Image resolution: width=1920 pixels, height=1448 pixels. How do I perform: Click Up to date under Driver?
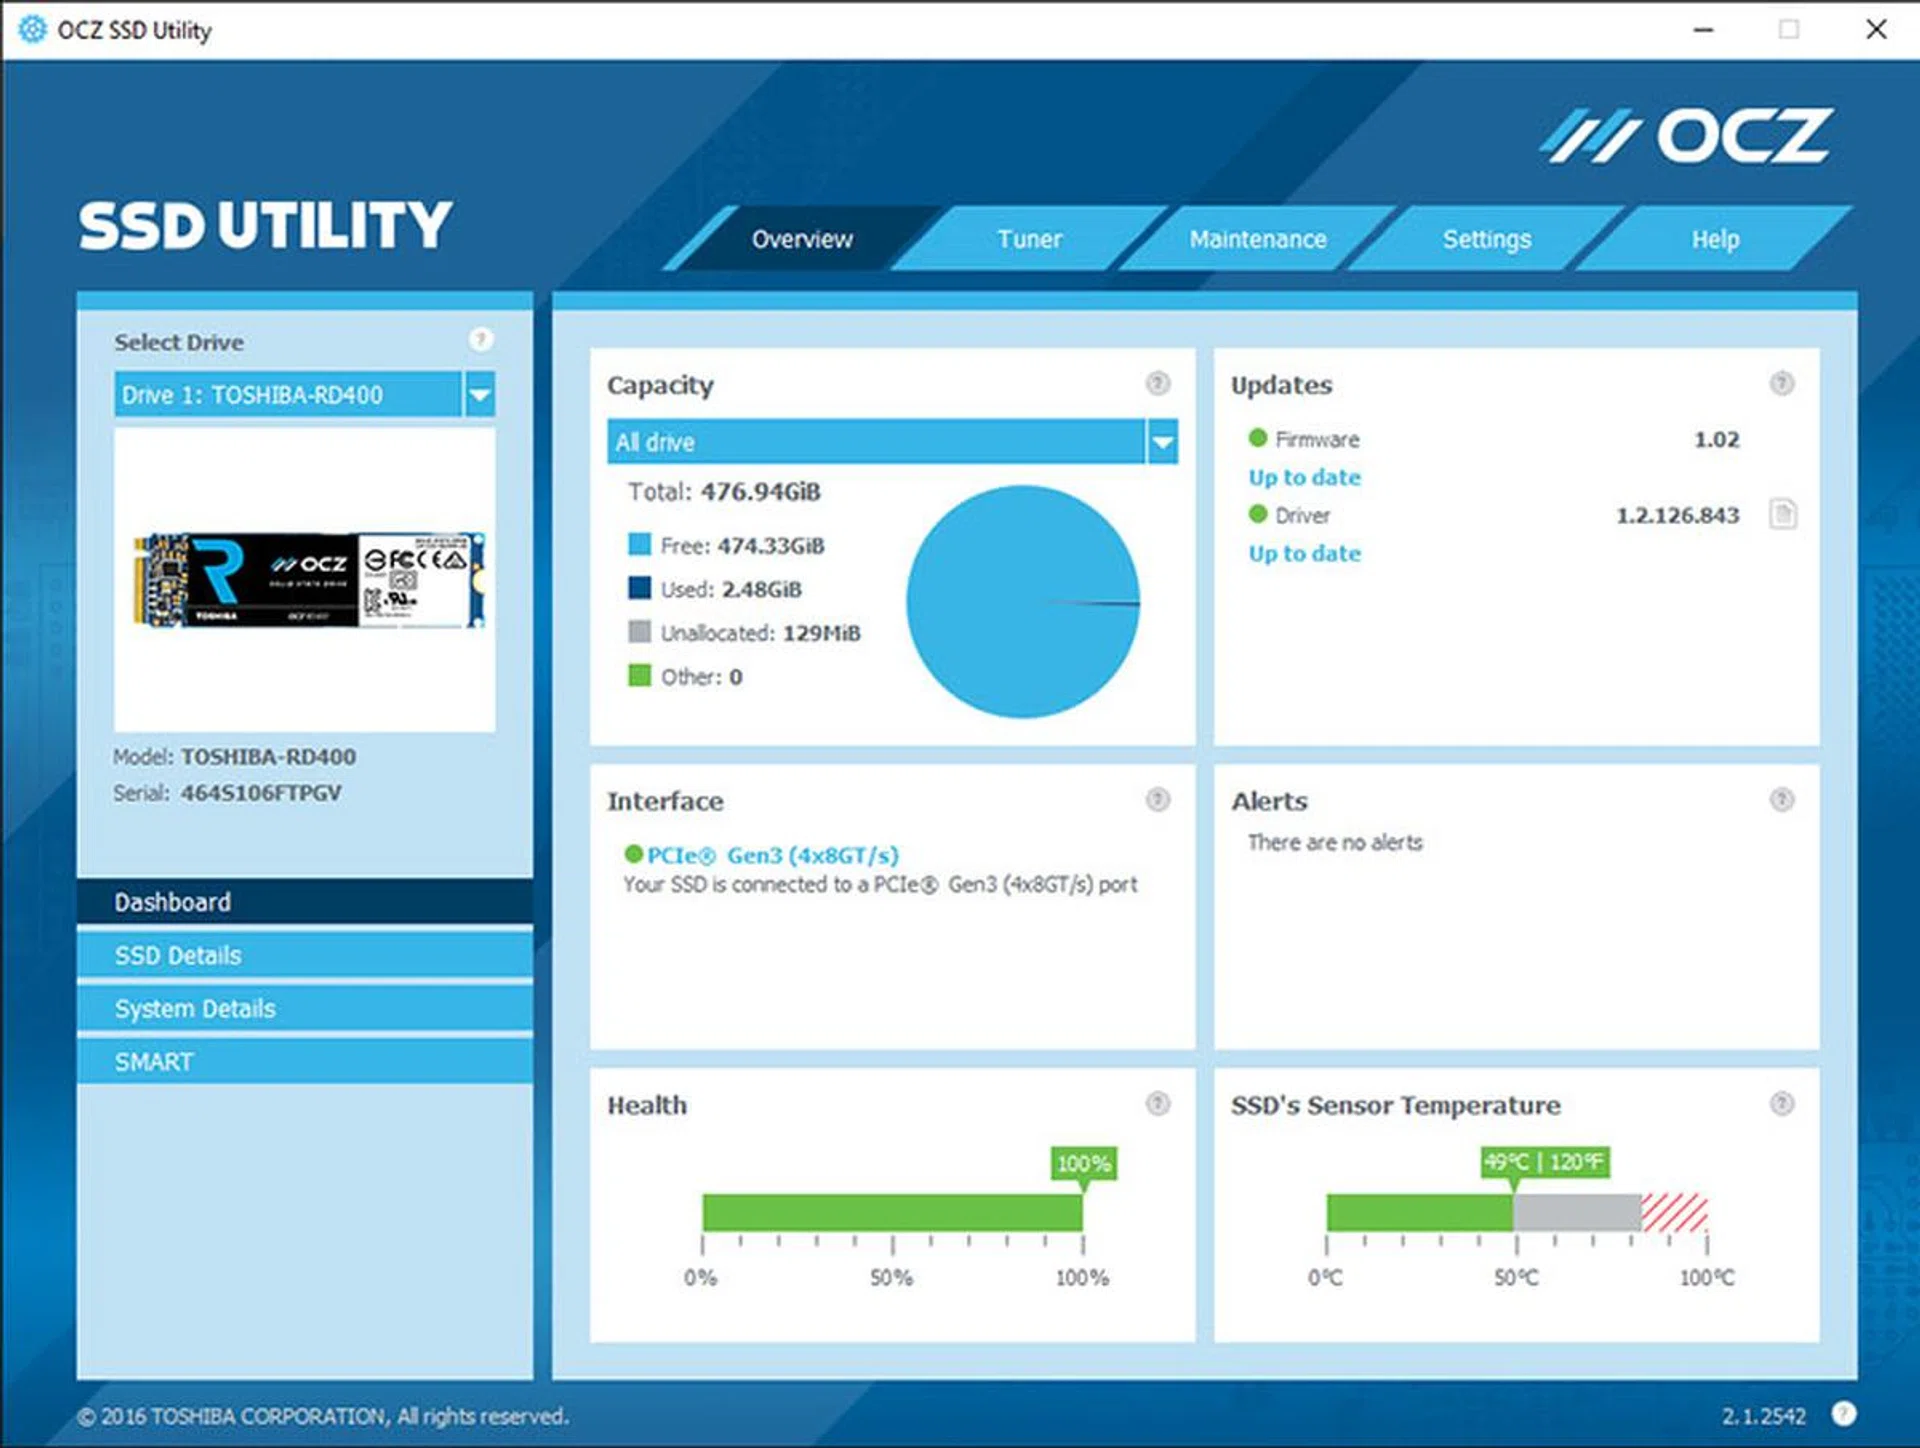tap(1303, 553)
